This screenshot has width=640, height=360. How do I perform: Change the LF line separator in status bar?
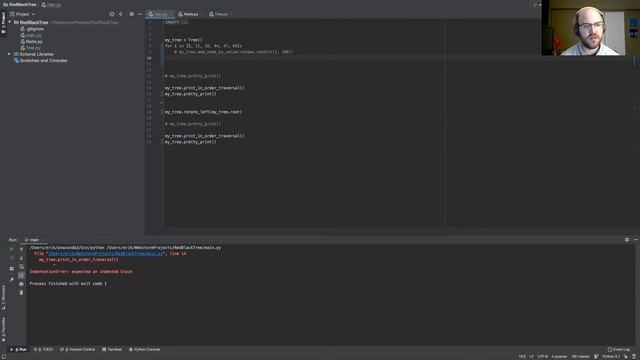(531, 356)
